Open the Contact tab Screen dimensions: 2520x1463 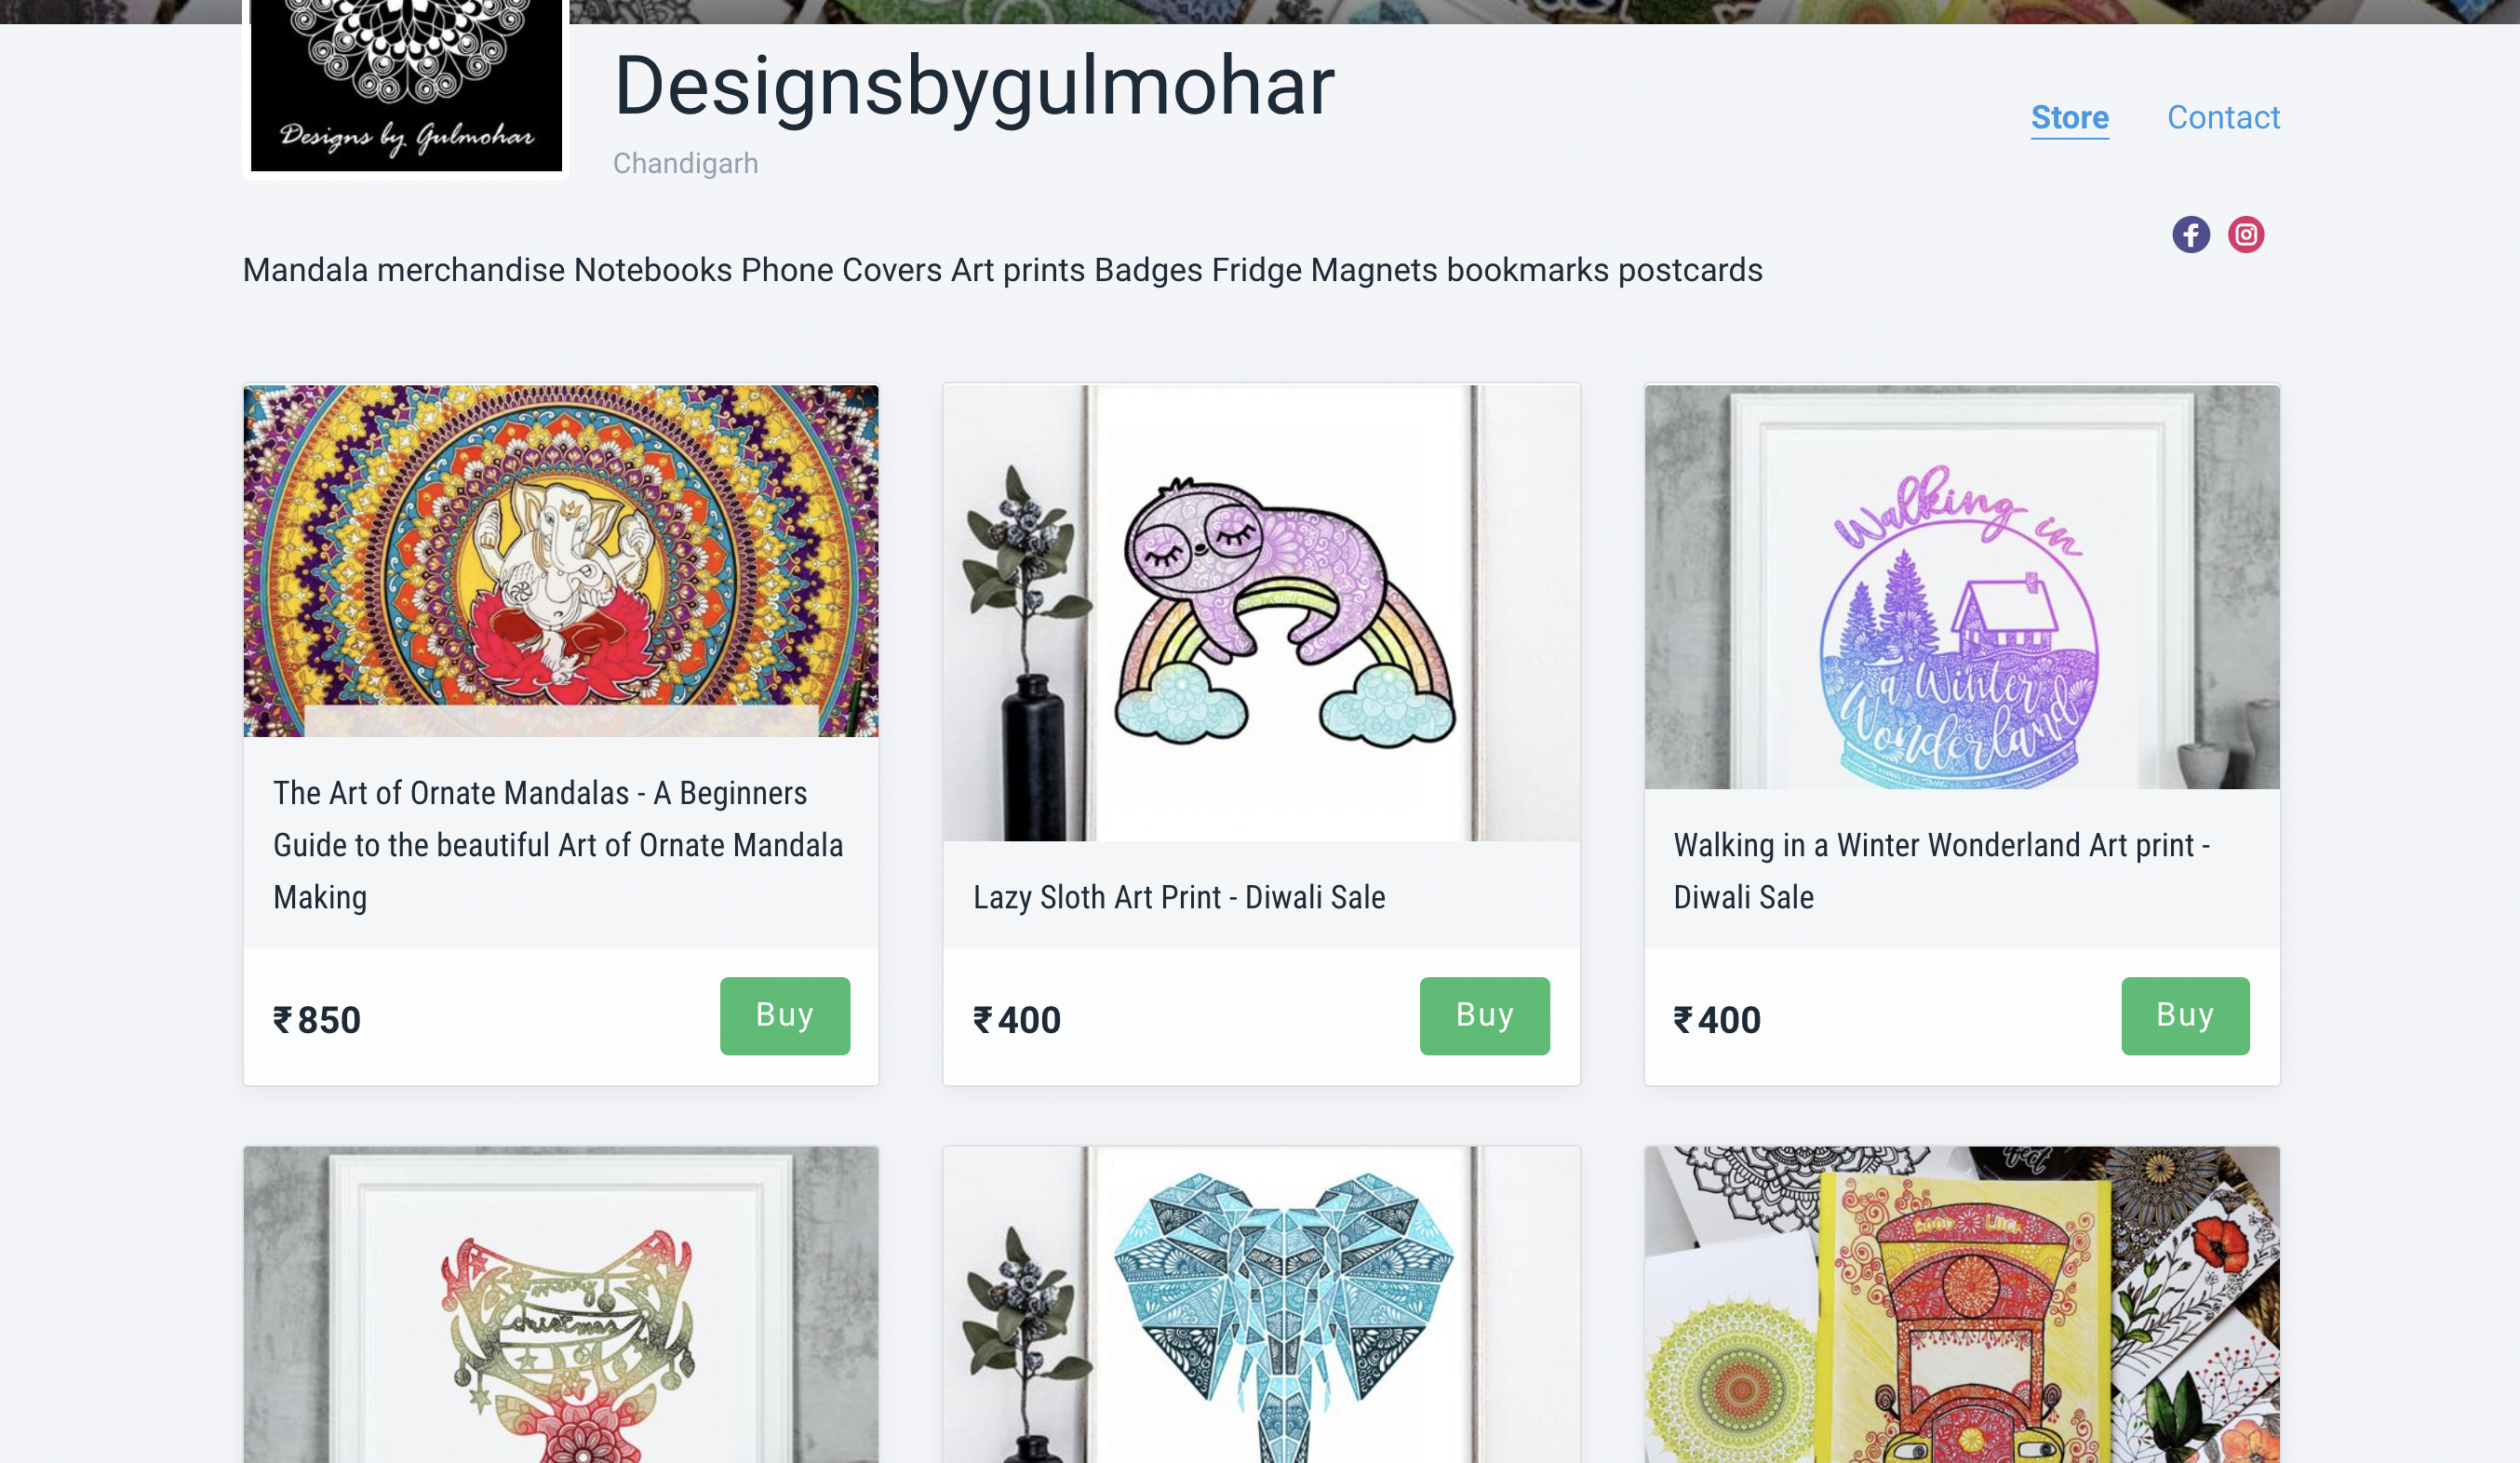(2223, 118)
